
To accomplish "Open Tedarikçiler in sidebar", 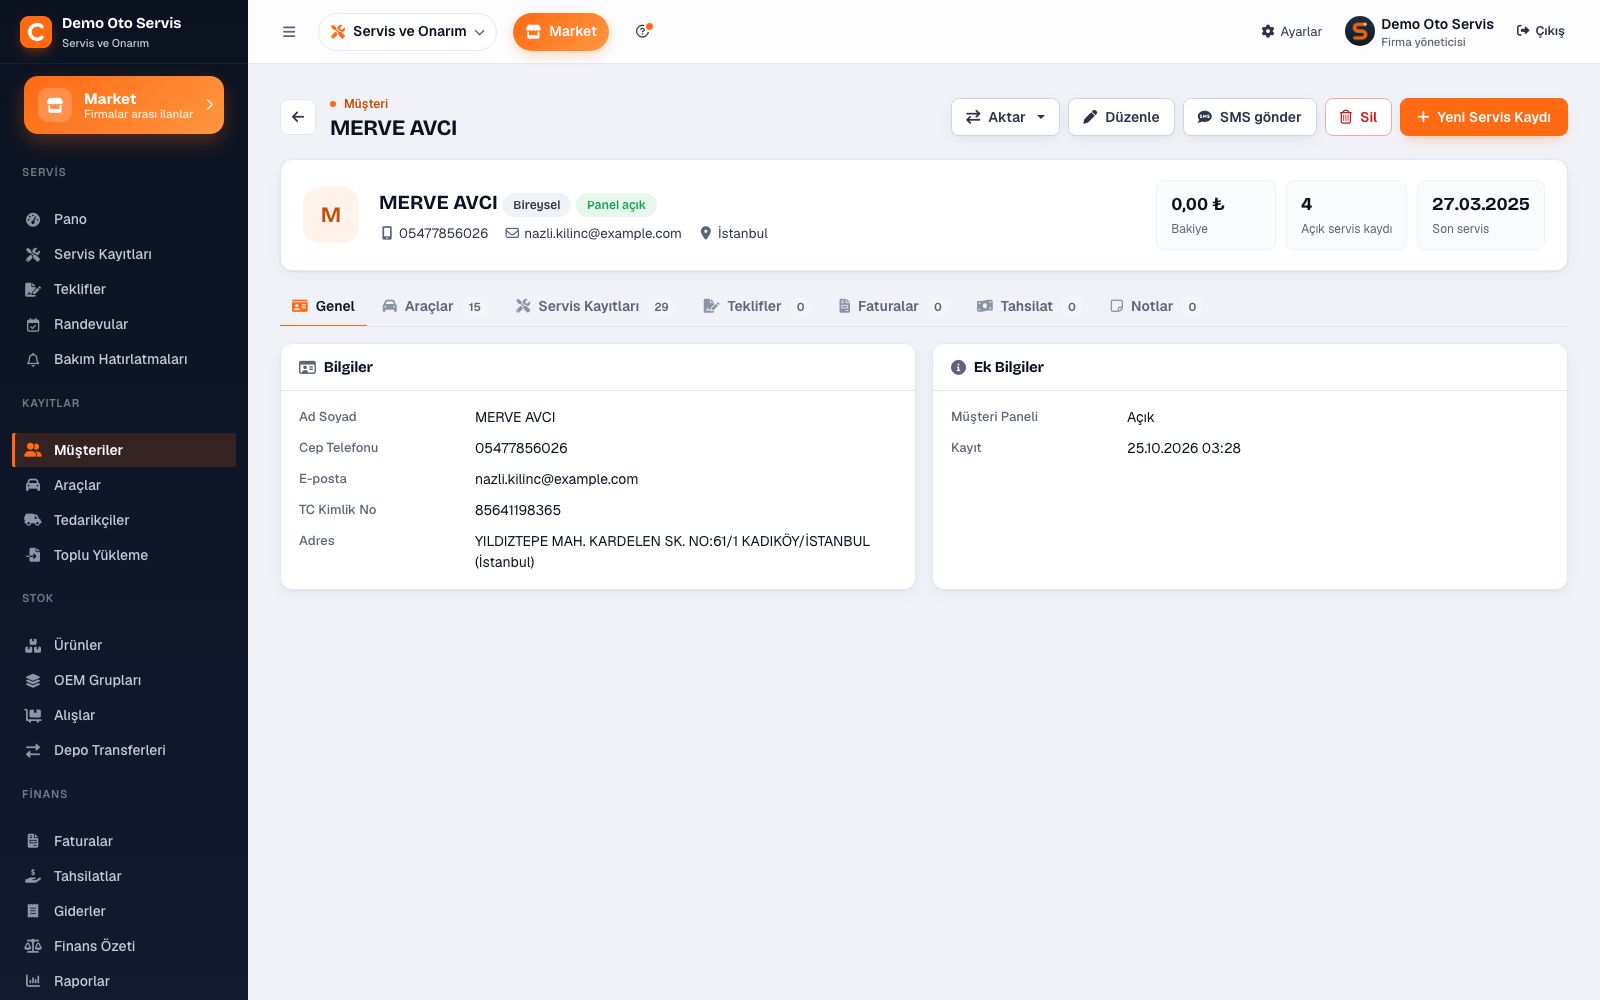I will tap(124, 520).
